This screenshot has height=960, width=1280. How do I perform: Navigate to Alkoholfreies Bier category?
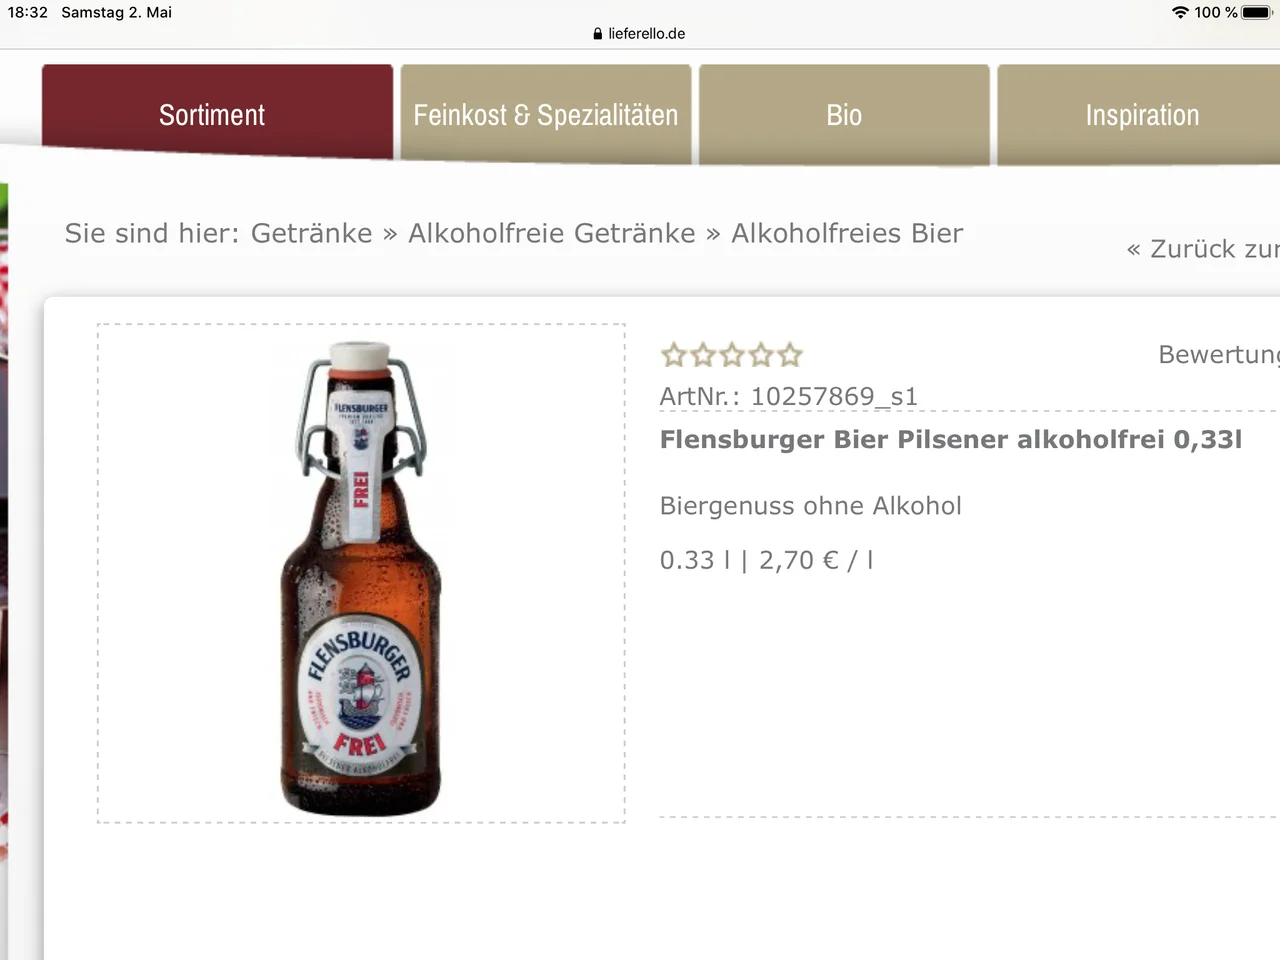[x=847, y=233]
